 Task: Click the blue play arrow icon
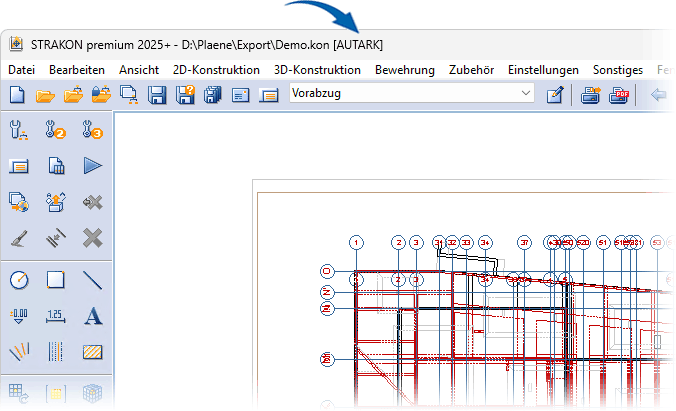click(93, 166)
